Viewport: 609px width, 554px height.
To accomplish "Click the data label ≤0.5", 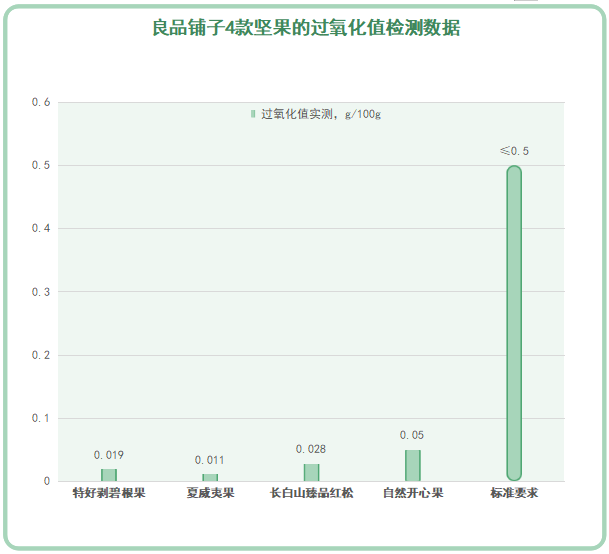I will pos(514,151).
